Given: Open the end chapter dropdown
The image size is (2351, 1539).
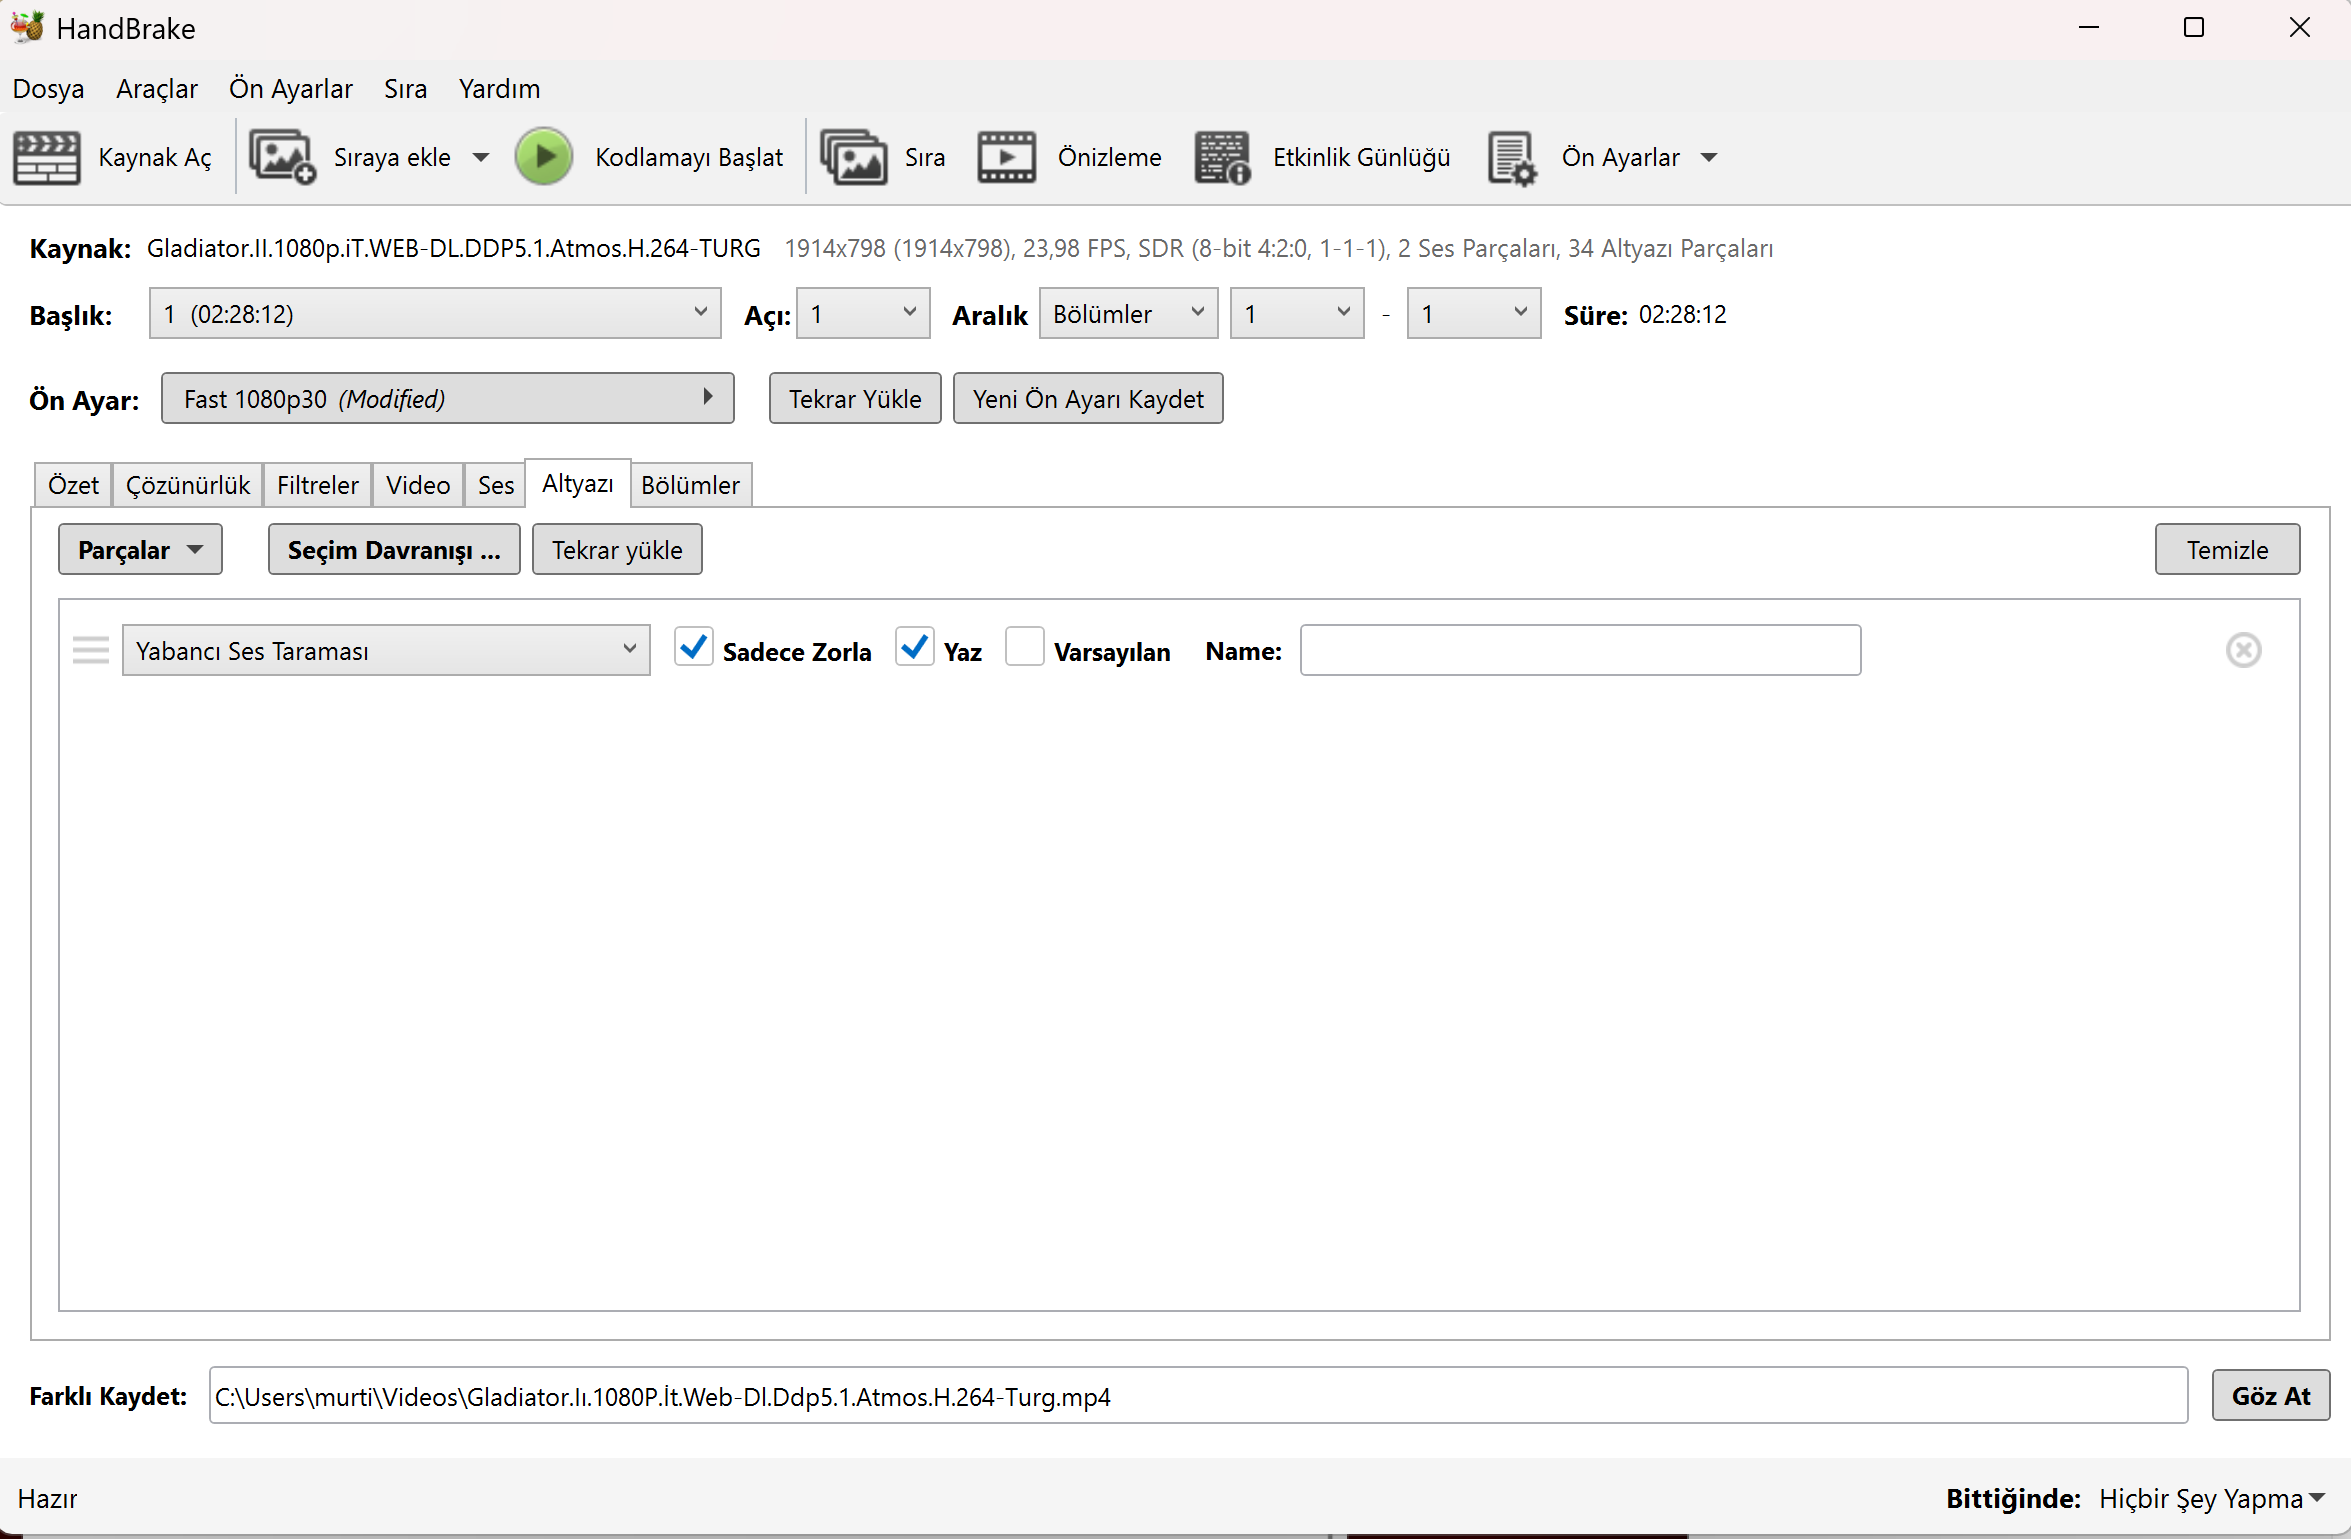Looking at the screenshot, I should (x=1474, y=314).
